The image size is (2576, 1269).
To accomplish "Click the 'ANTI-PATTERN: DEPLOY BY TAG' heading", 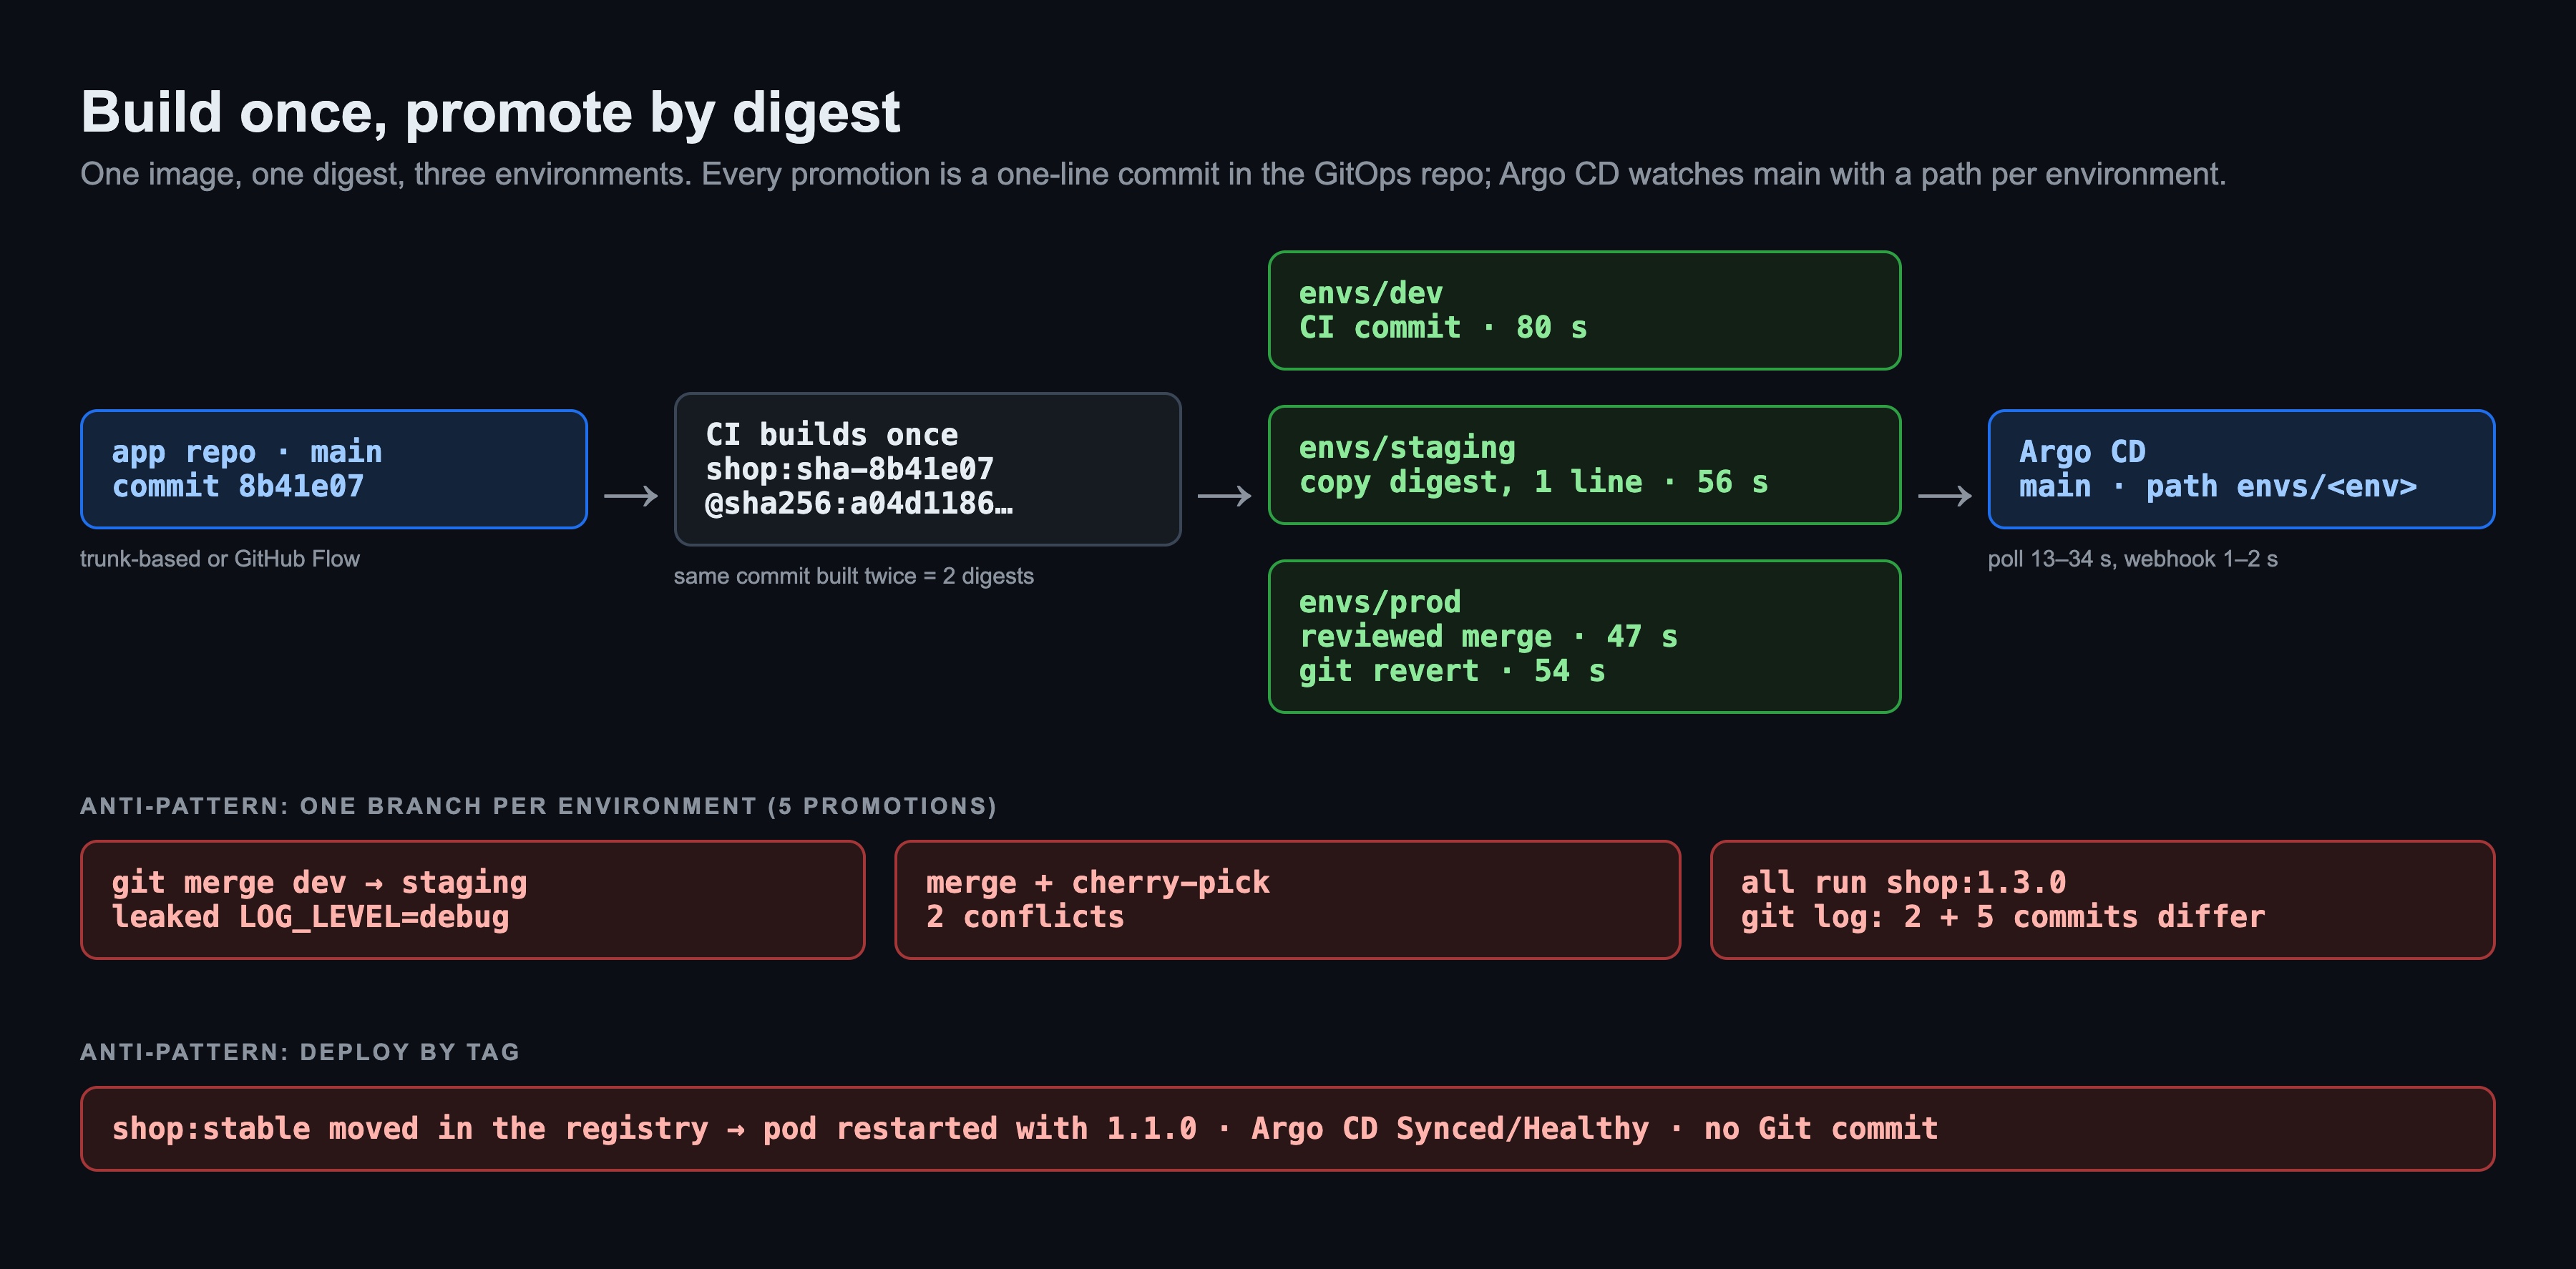I will (x=300, y=1052).
